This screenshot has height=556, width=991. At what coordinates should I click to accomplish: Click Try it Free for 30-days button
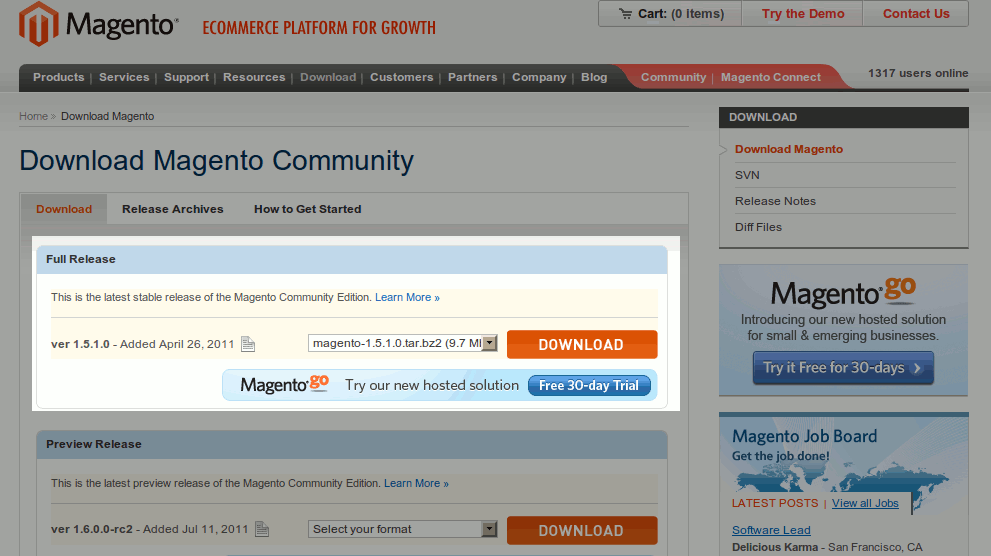coord(843,368)
